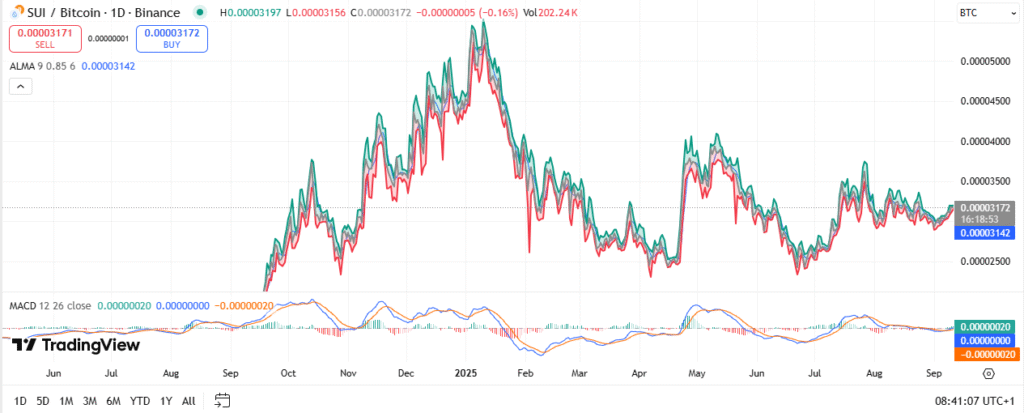This screenshot has width=1024, height=413.
Task: Click the TradingView logo
Action: click(76, 345)
